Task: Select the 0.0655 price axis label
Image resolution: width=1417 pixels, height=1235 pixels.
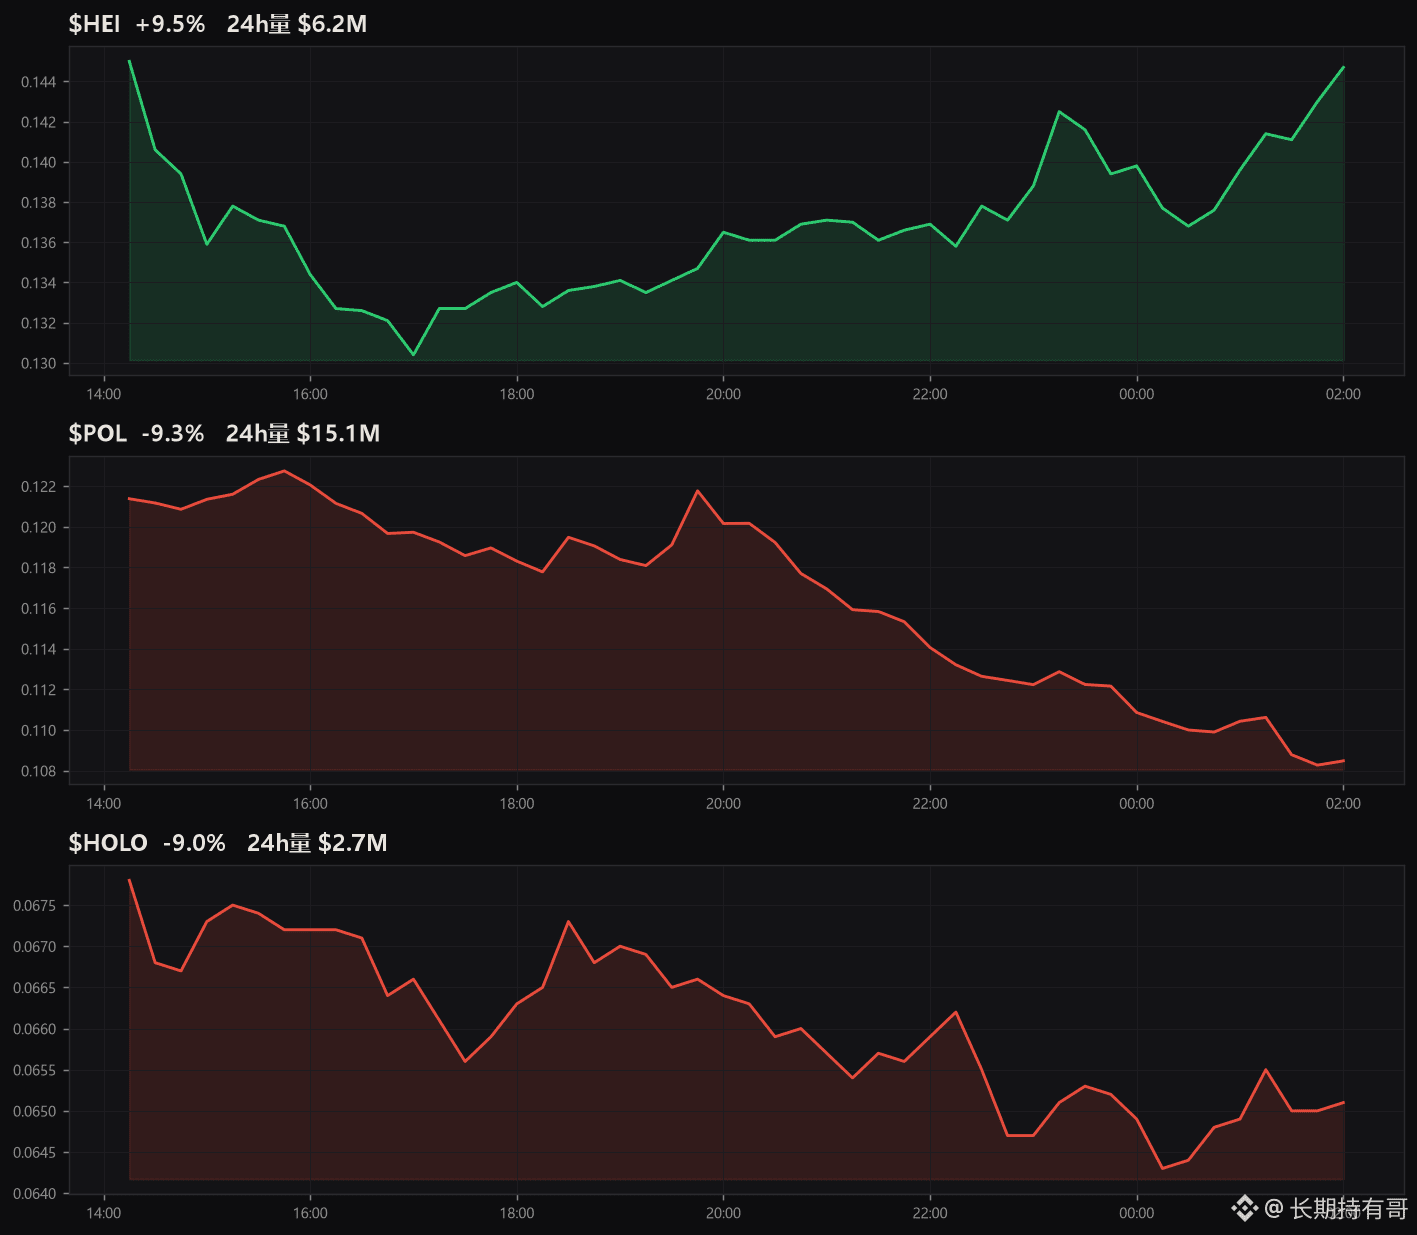Action: [x=35, y=1071]
